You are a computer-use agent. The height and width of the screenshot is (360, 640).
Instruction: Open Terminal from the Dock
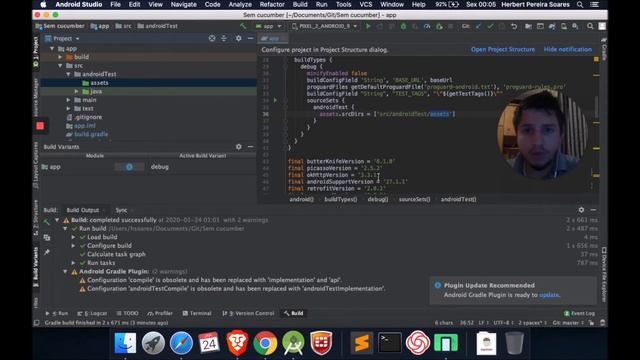pos(390,343)
